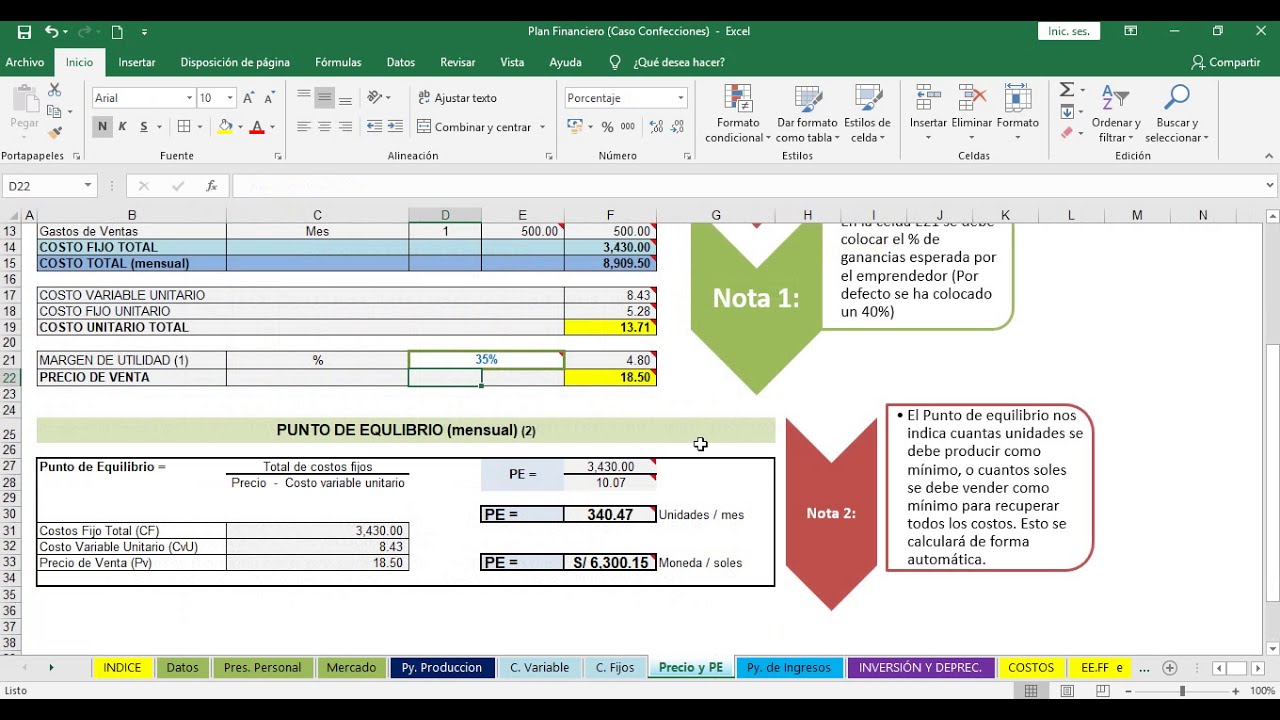The height and width of the screenshot is (720, 1280).
Task: Click the decrease indent icon
Action: click(x=374, y=127)
